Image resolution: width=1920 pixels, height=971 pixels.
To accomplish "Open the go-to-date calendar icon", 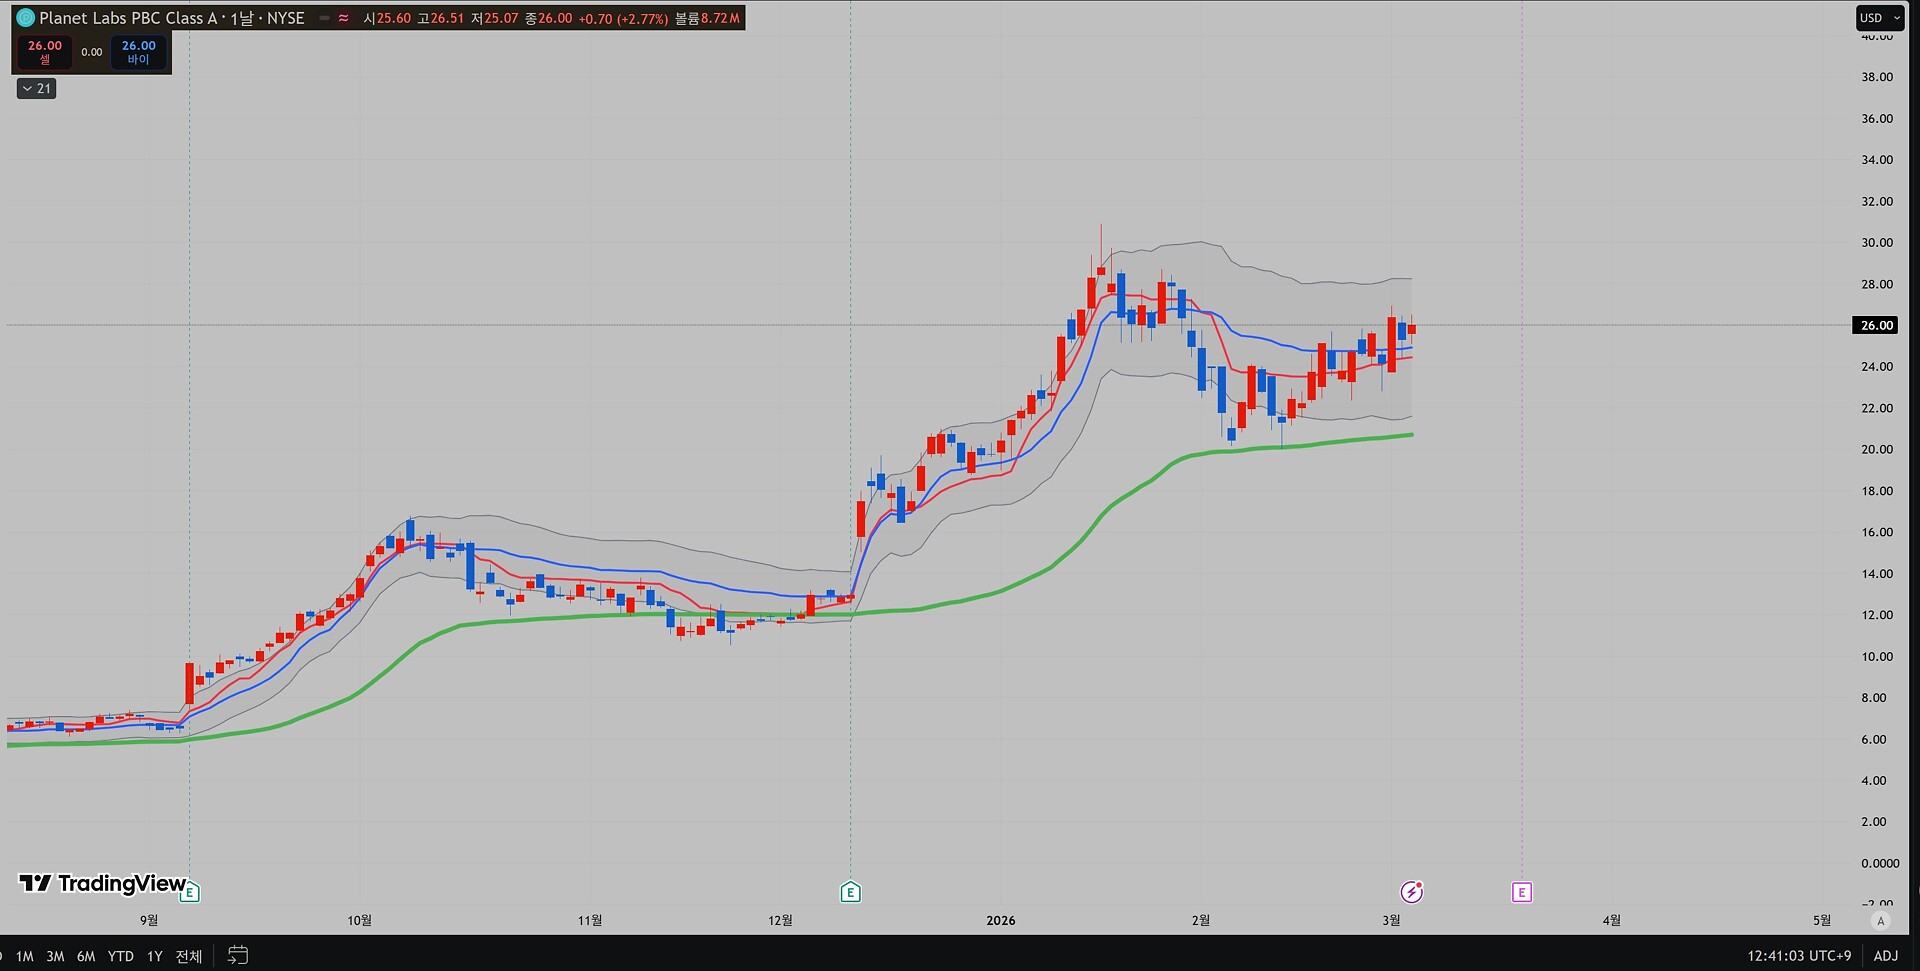I will pos(237,955).
